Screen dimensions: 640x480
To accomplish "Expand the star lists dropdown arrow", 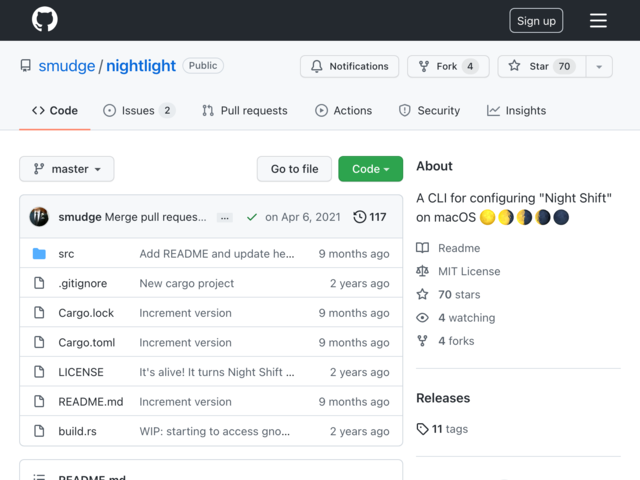I will (599, 67).
